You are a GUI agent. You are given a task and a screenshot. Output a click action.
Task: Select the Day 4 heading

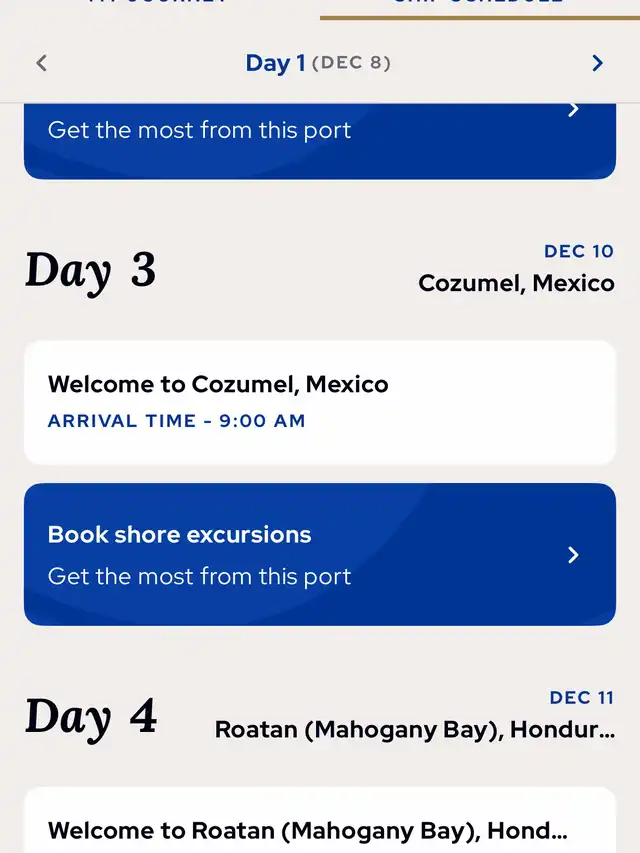point(90,716)
